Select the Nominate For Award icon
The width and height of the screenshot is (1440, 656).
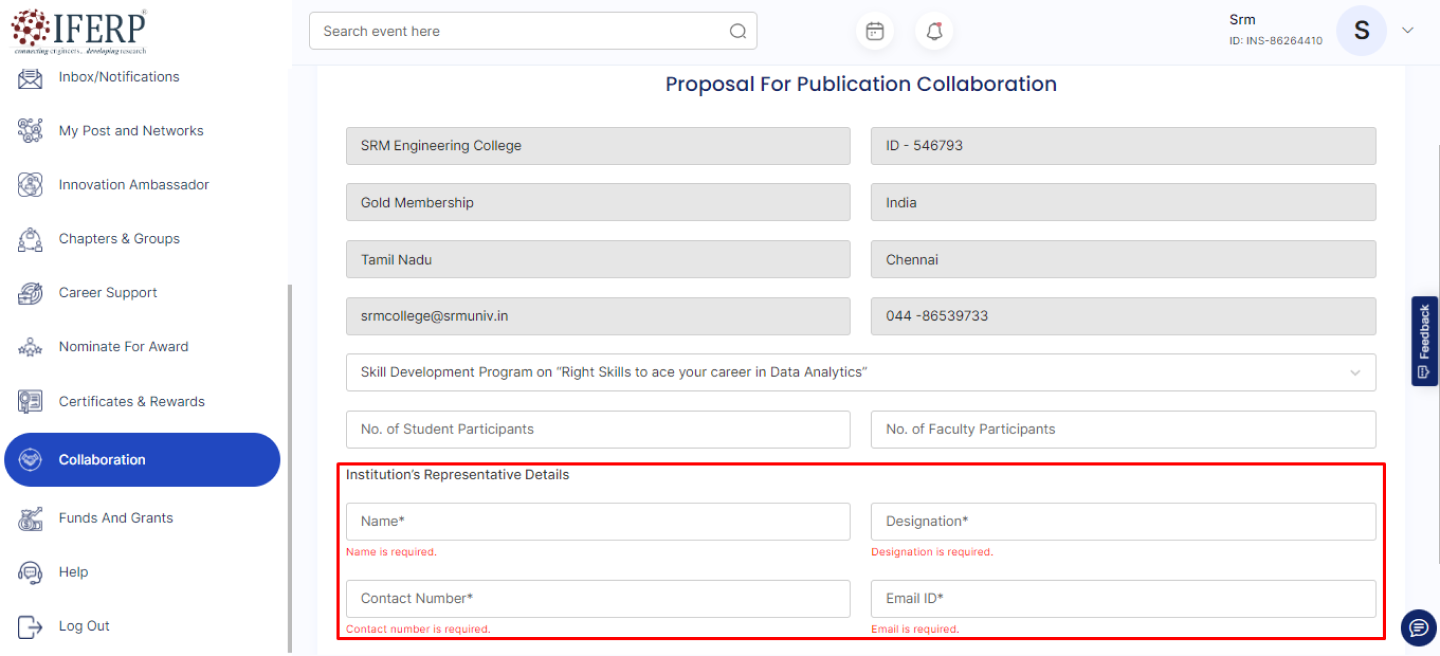(x=30, y=346)
